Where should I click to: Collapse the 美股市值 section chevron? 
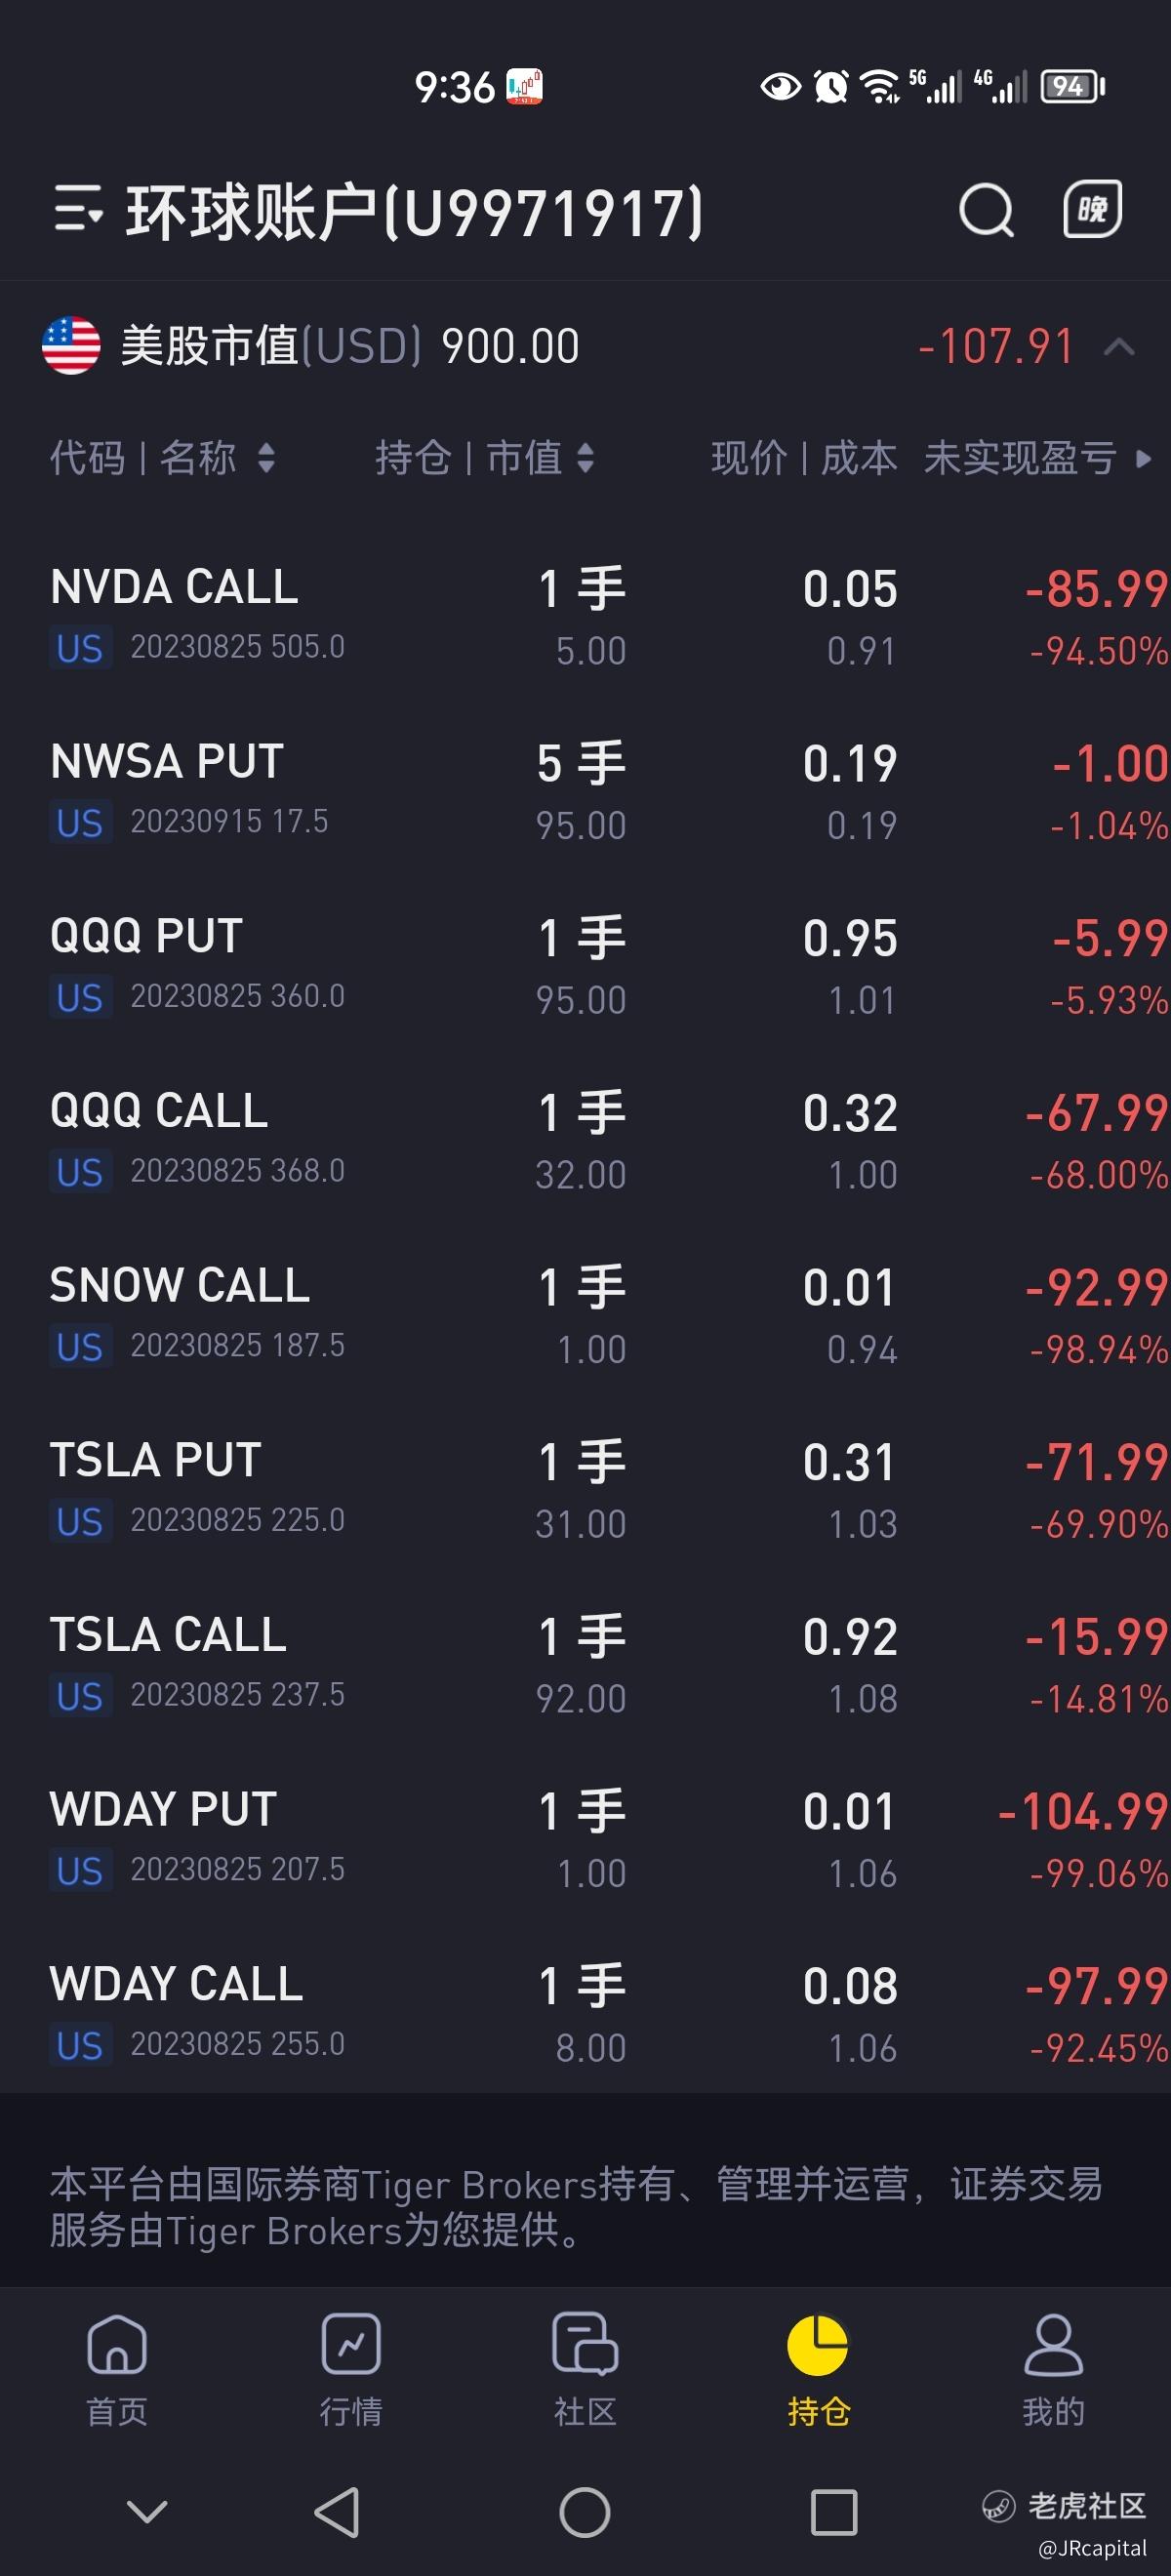point(1119,347)
